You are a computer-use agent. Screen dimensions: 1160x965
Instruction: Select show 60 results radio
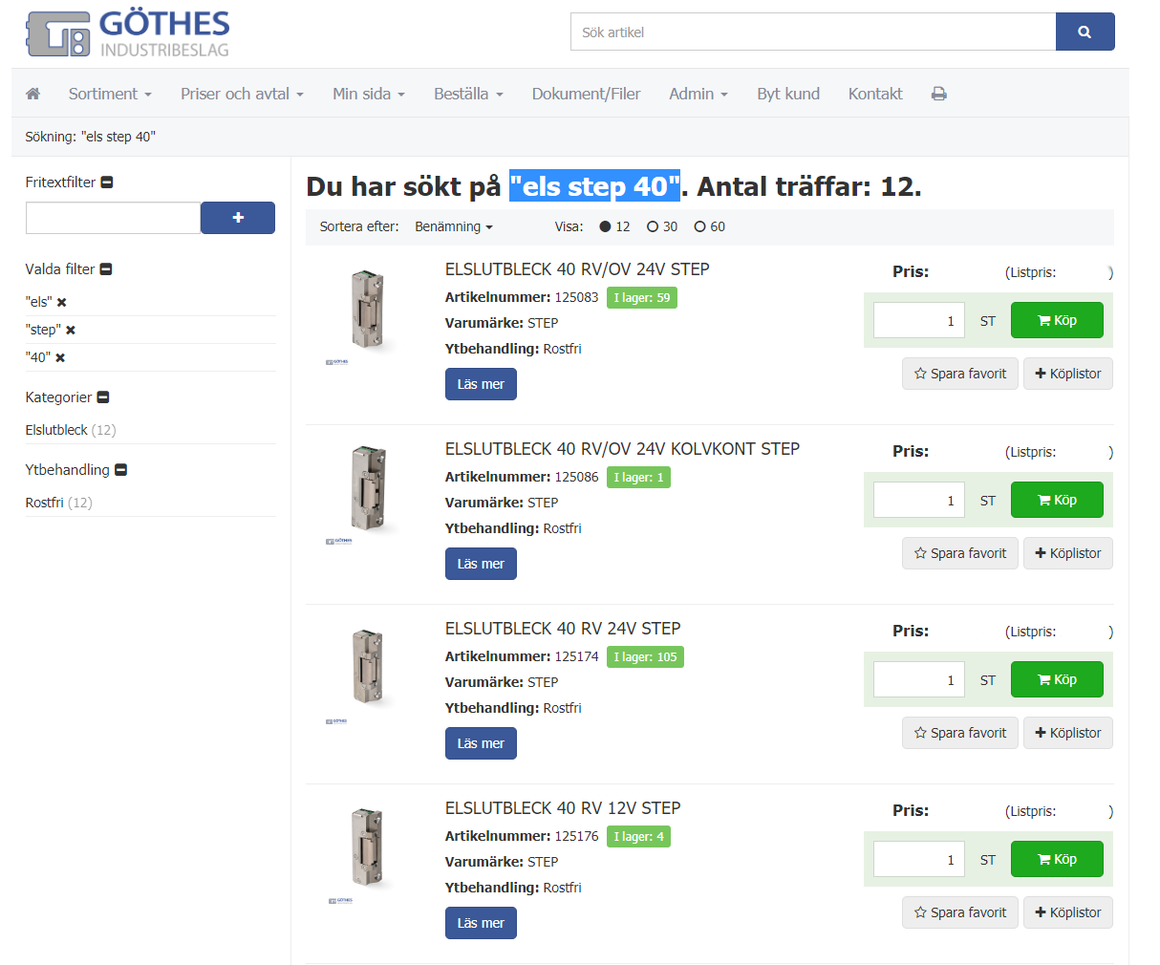click(x=700, y=226)
